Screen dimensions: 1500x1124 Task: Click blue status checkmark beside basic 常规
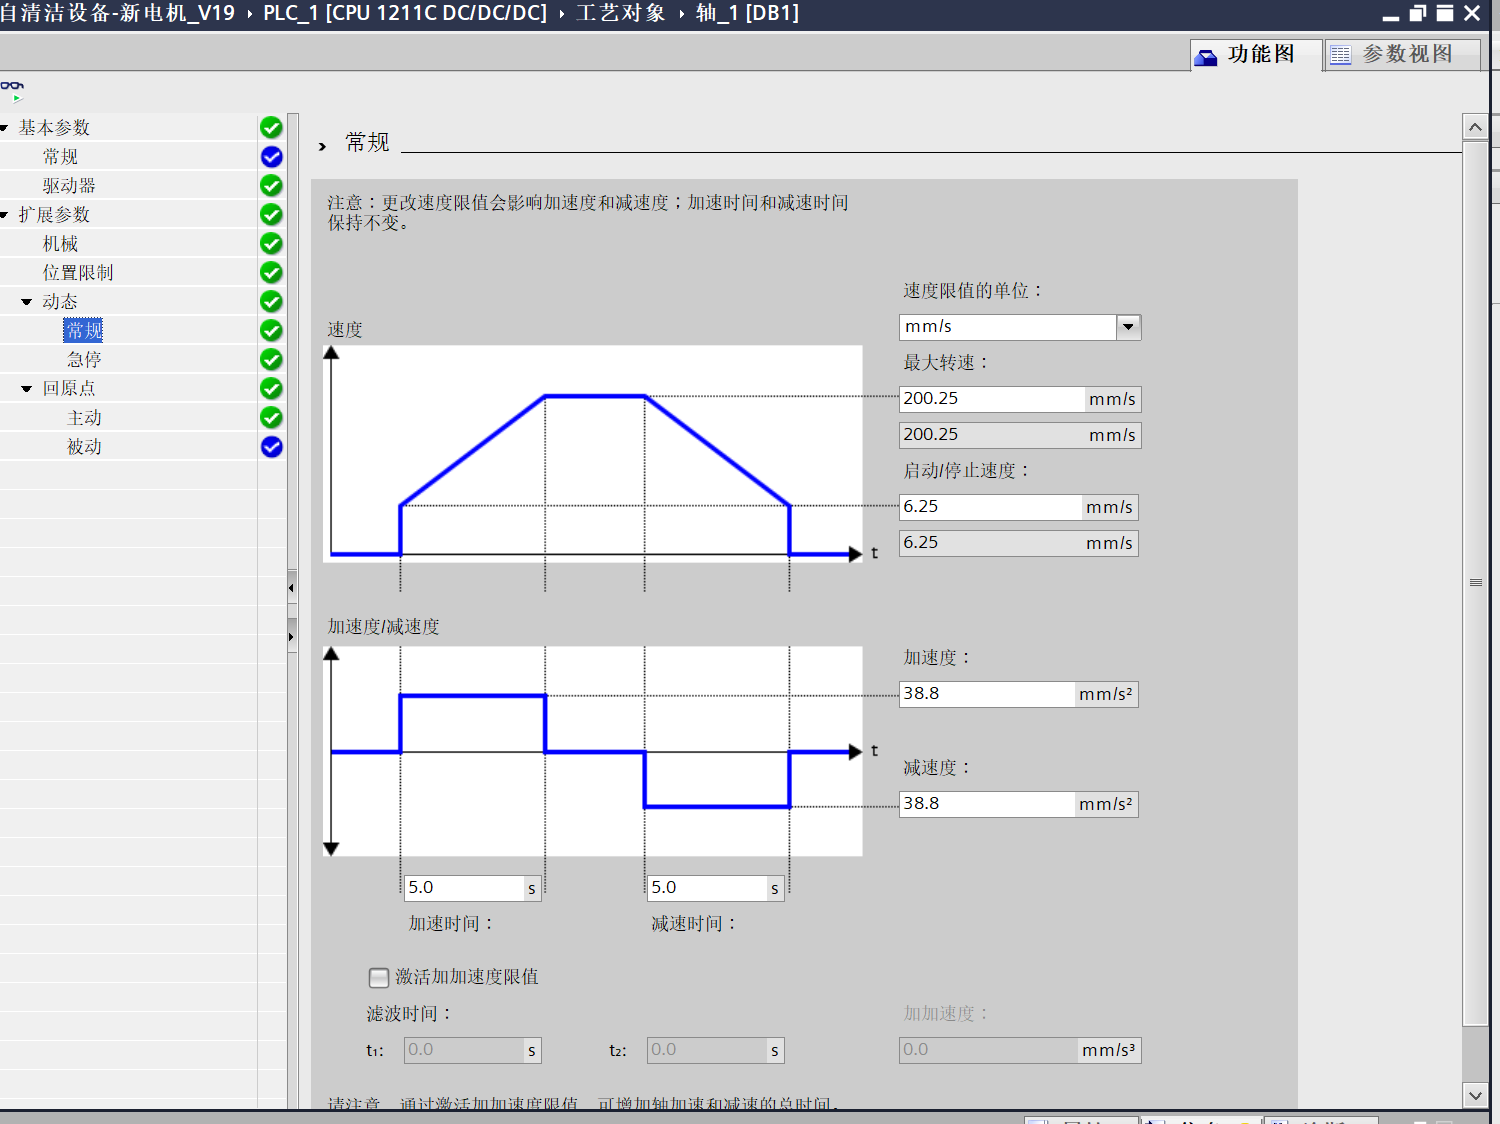[x=271, y=157]
